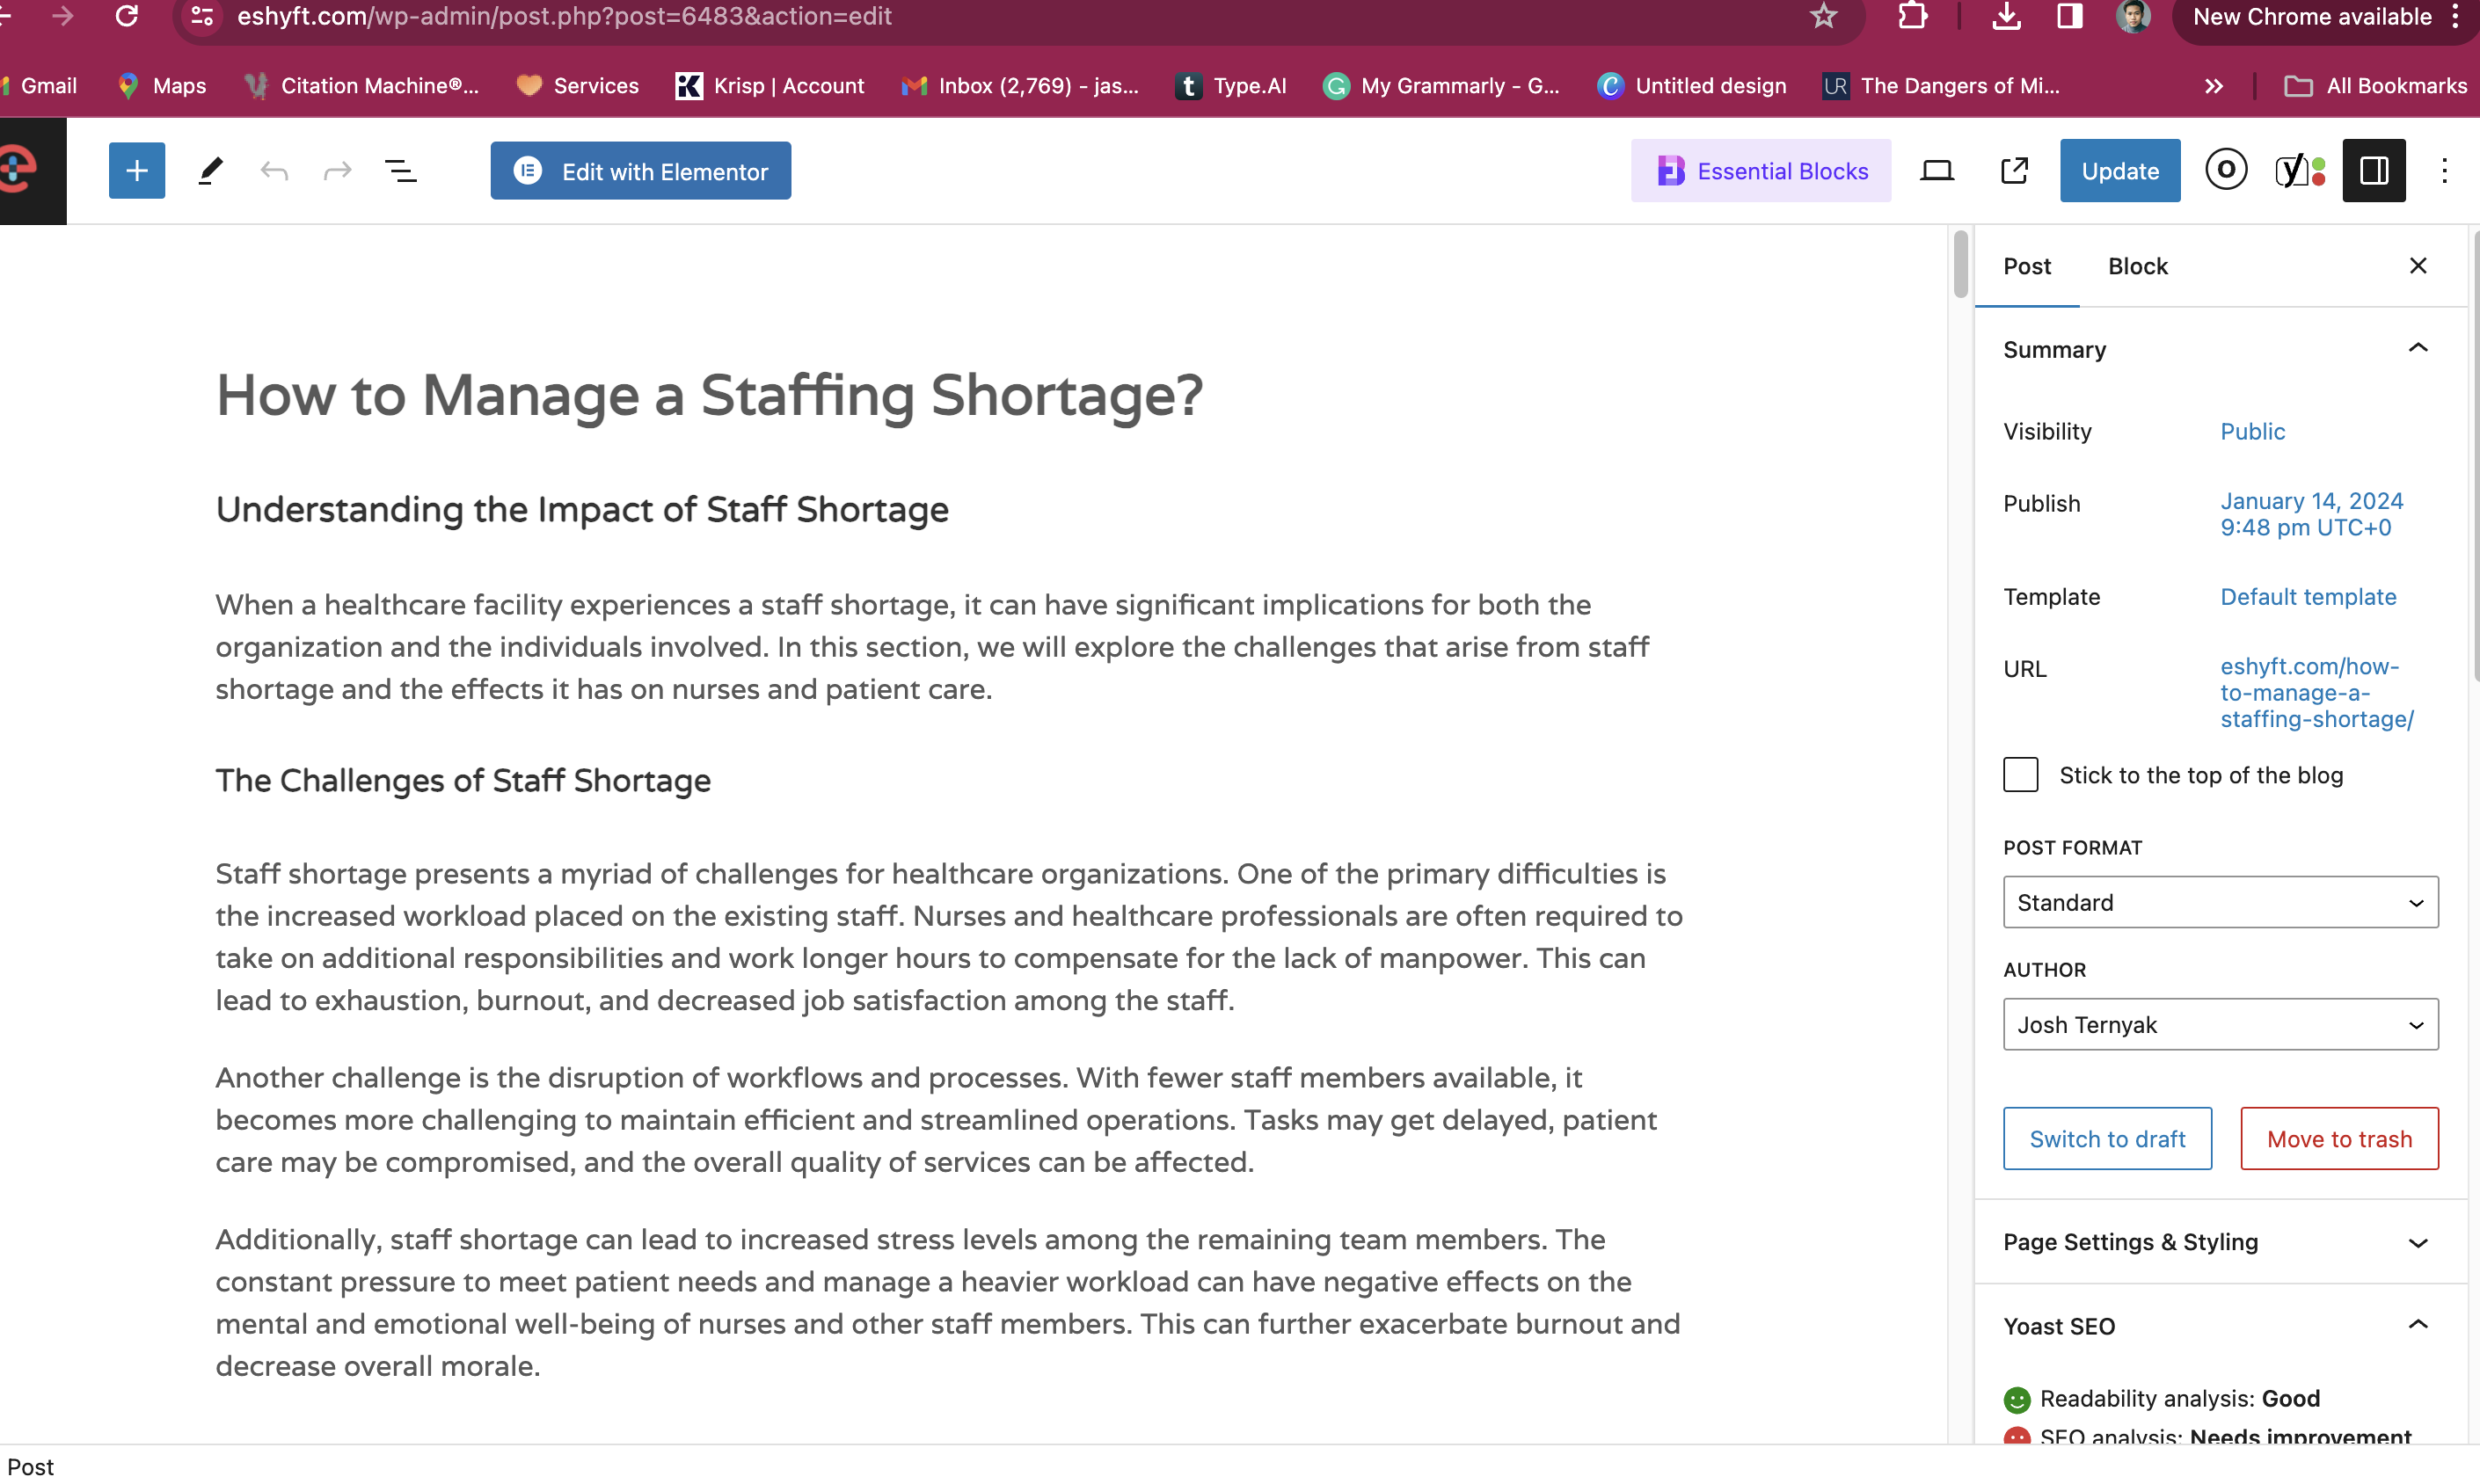
Task: Click the post title heading field
Action: tap(708, 395)
